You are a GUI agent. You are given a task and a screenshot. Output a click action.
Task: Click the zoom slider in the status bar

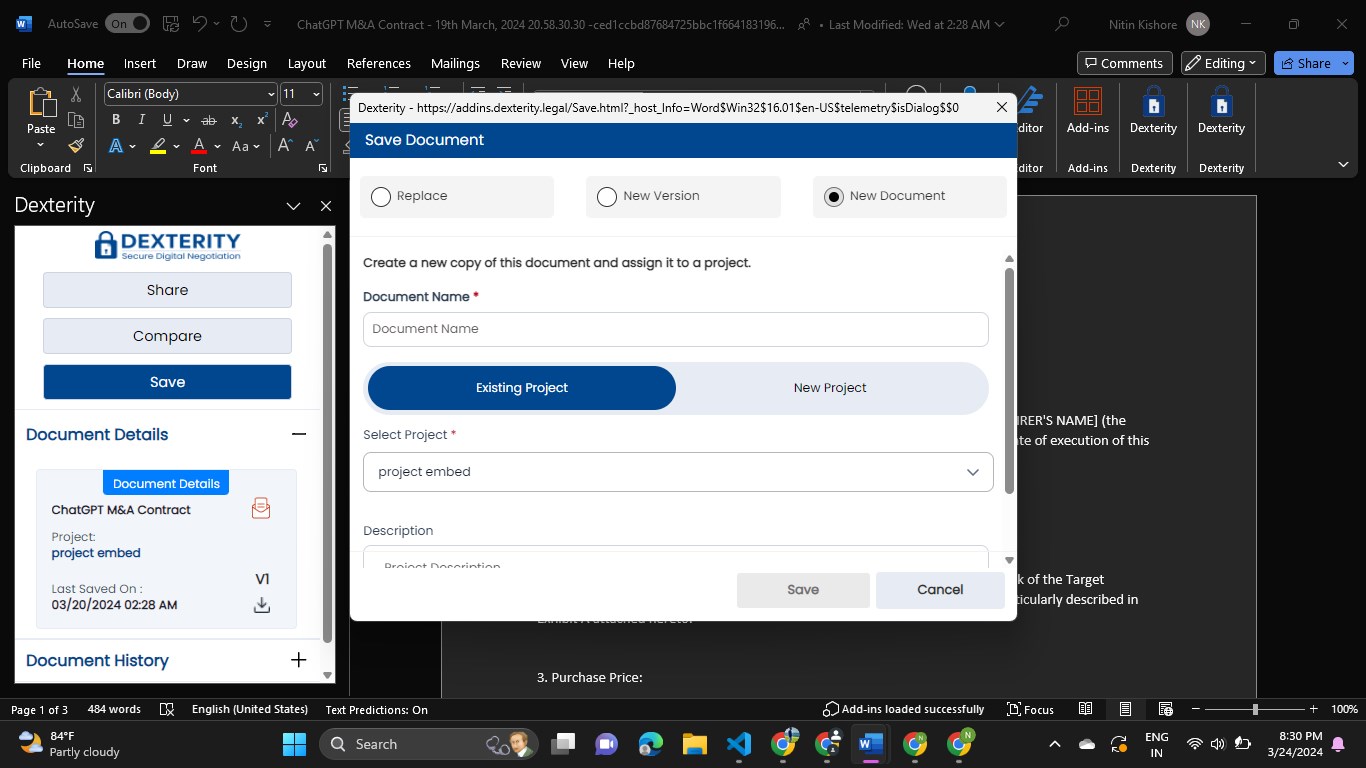click(1255, 709)
